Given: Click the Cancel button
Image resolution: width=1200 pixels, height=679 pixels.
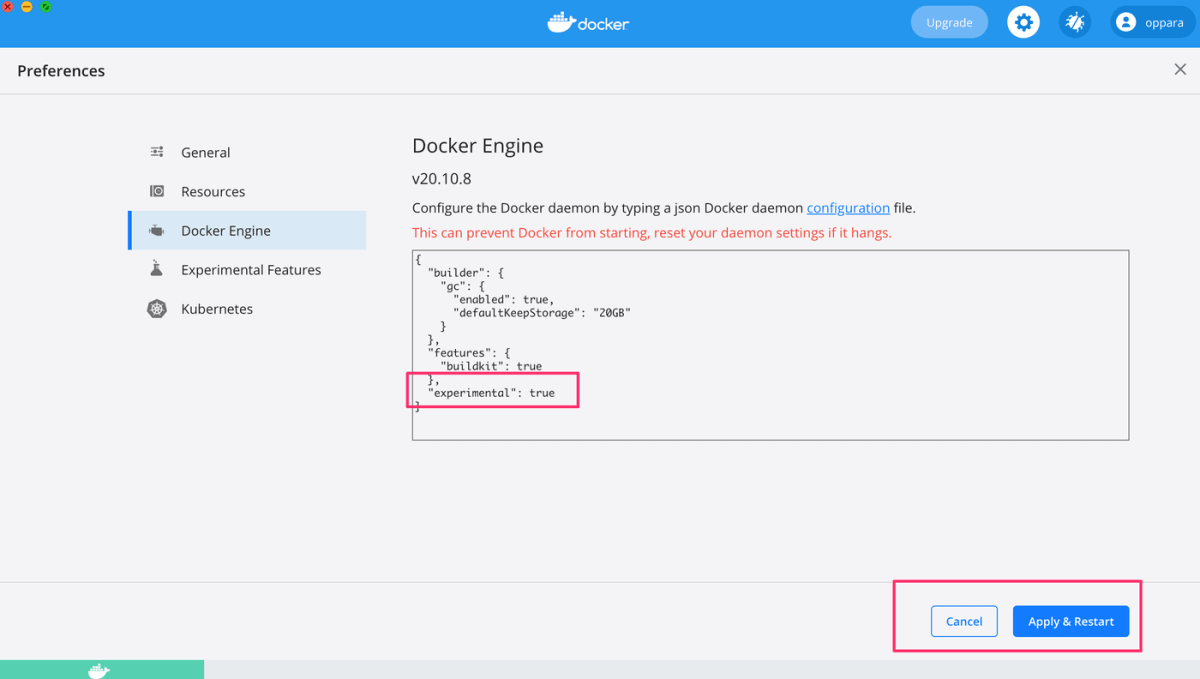Looking at the screenshot, I should point(964,621).
